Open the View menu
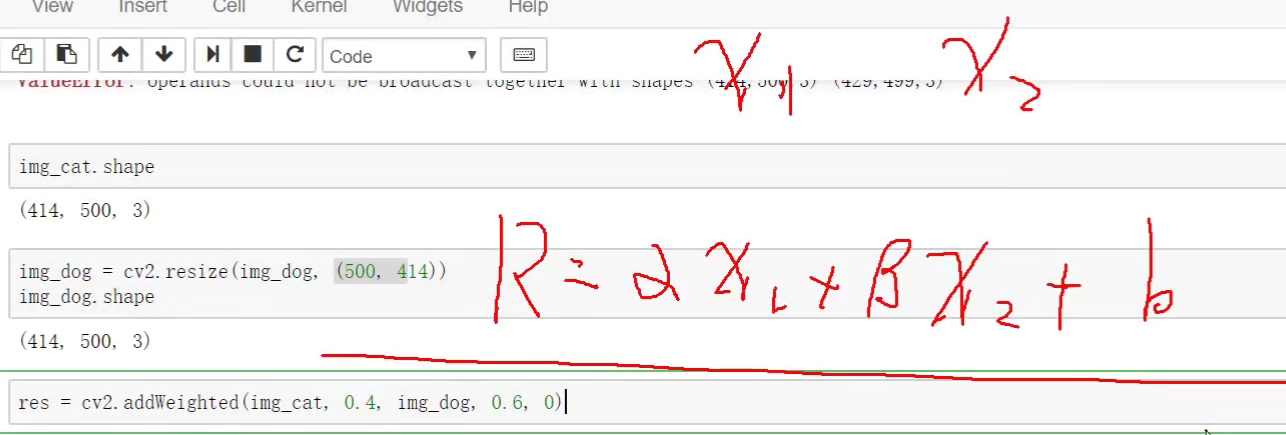The height and width of the screenshot is (435, 1286). (52, 7)
